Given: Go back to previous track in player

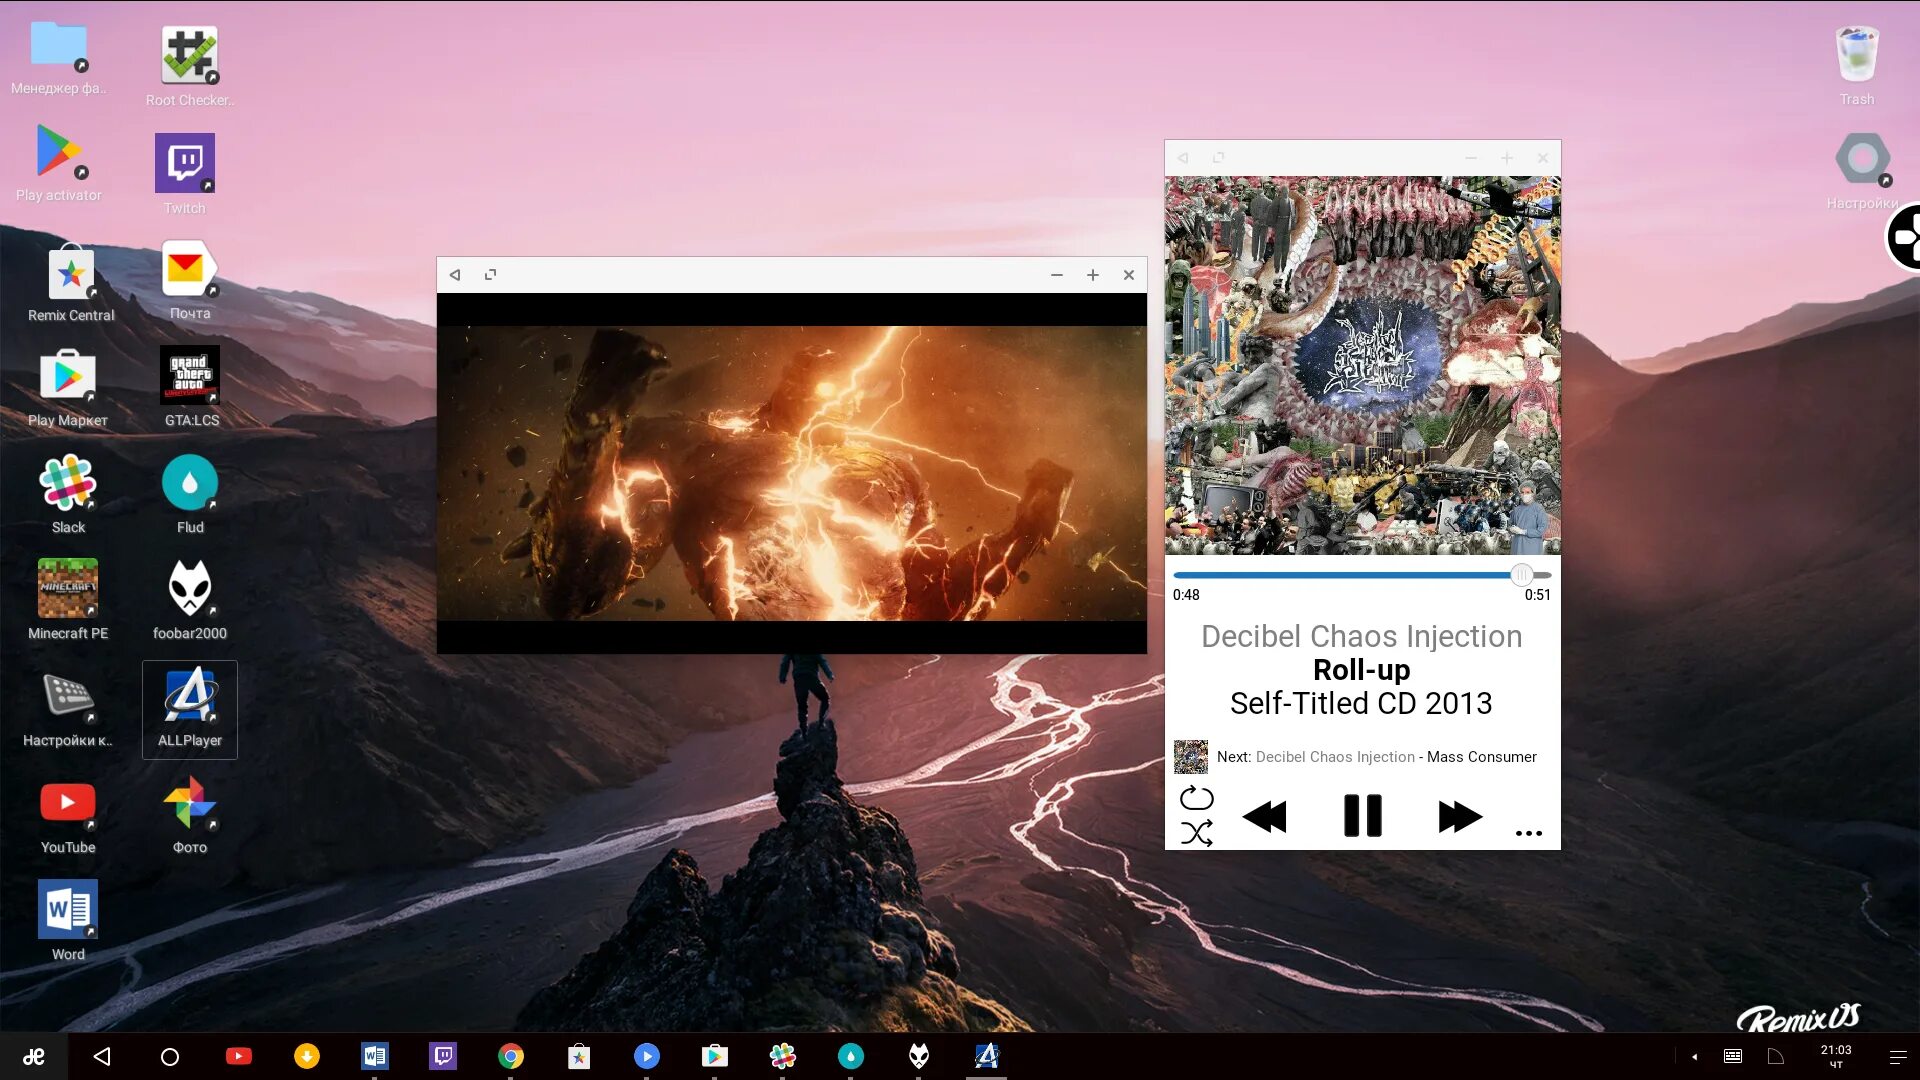Looking at the screenshot, I should (1265, 816).
